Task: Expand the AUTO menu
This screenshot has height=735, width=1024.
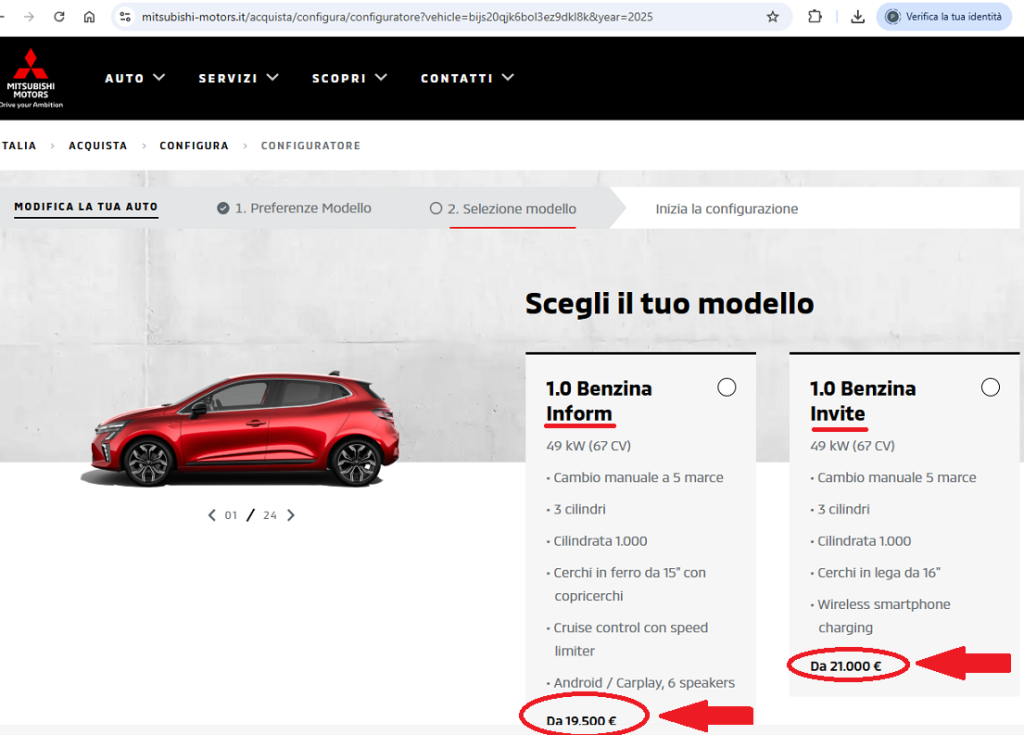Action: 135,78
